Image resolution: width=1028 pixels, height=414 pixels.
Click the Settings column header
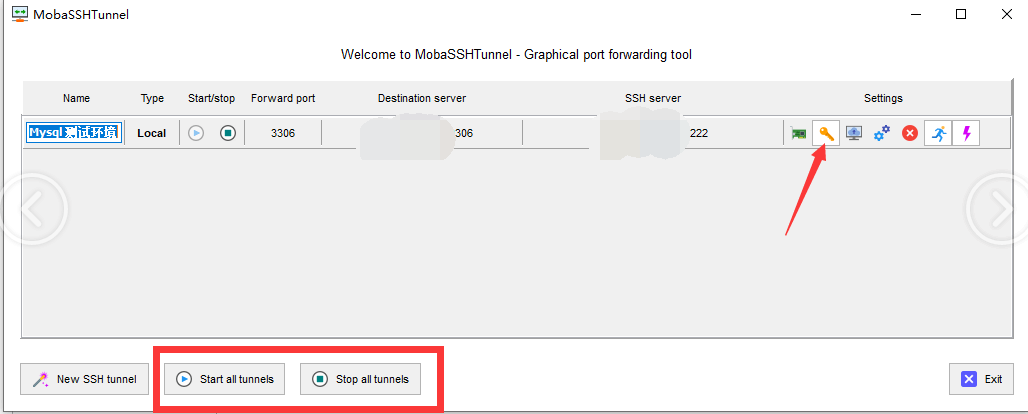click(883, 98)
